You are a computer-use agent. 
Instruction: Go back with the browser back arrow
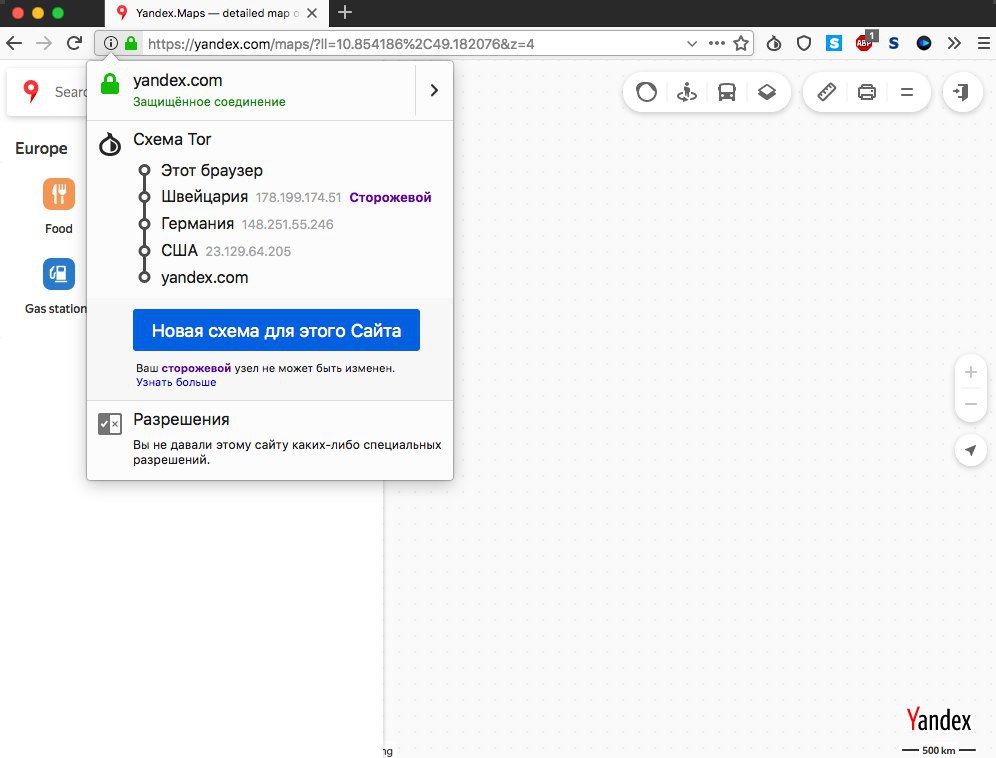[x=14, y=43]
